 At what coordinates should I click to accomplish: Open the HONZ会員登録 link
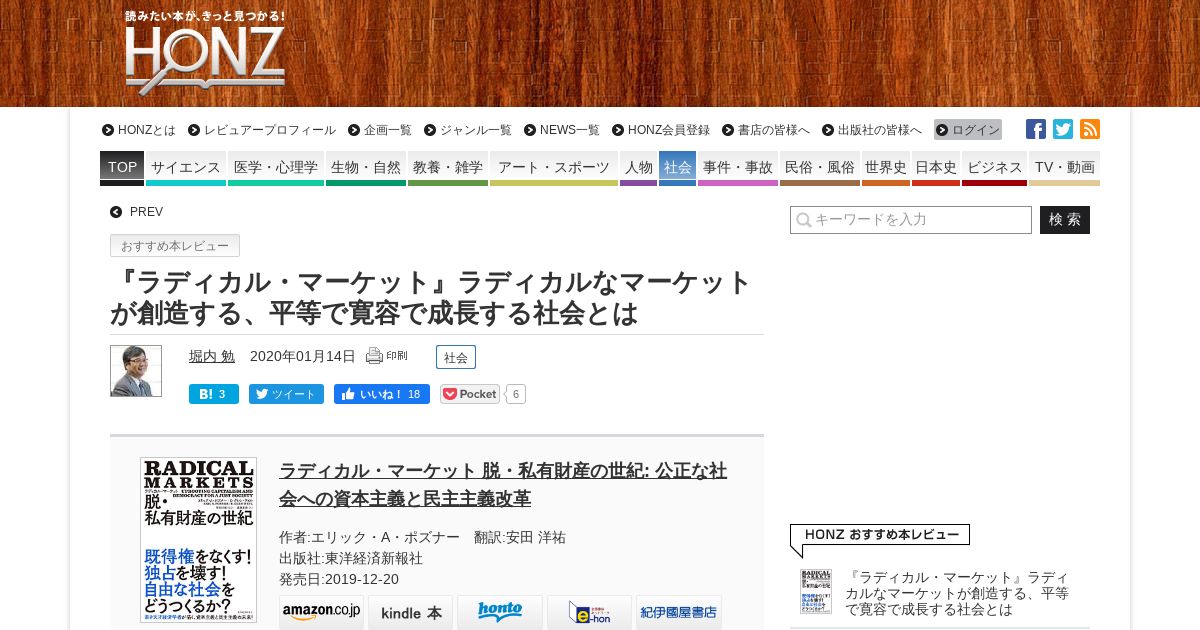[661, 130]
